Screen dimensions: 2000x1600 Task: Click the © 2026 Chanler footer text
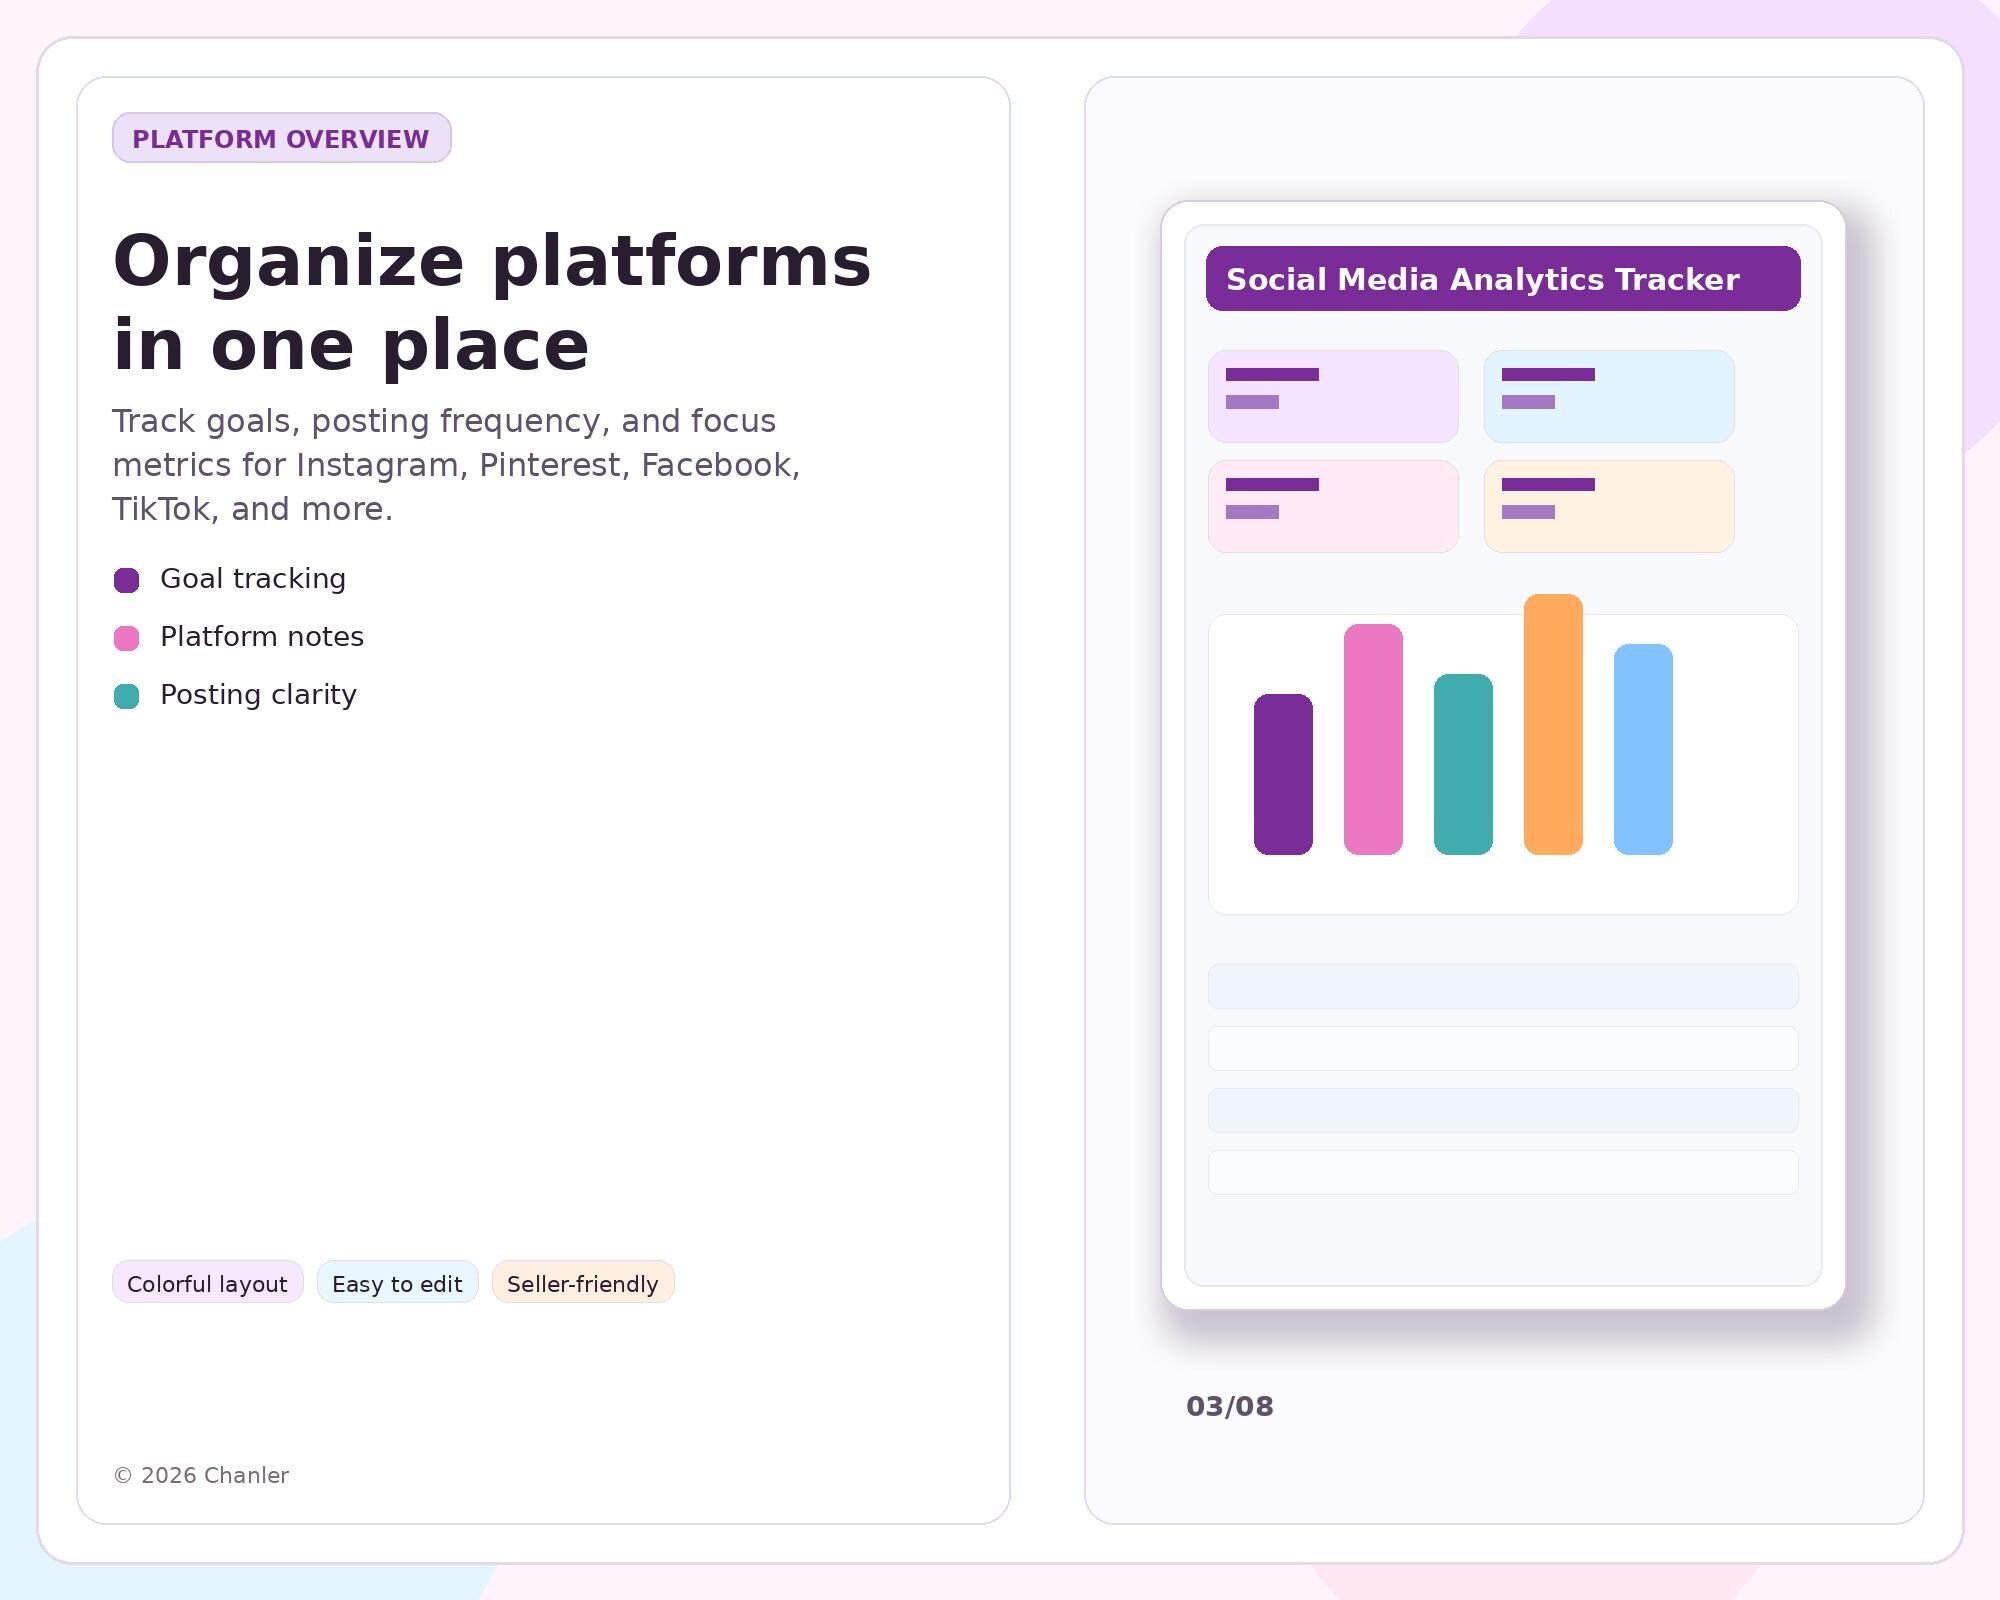point(201,1476)
